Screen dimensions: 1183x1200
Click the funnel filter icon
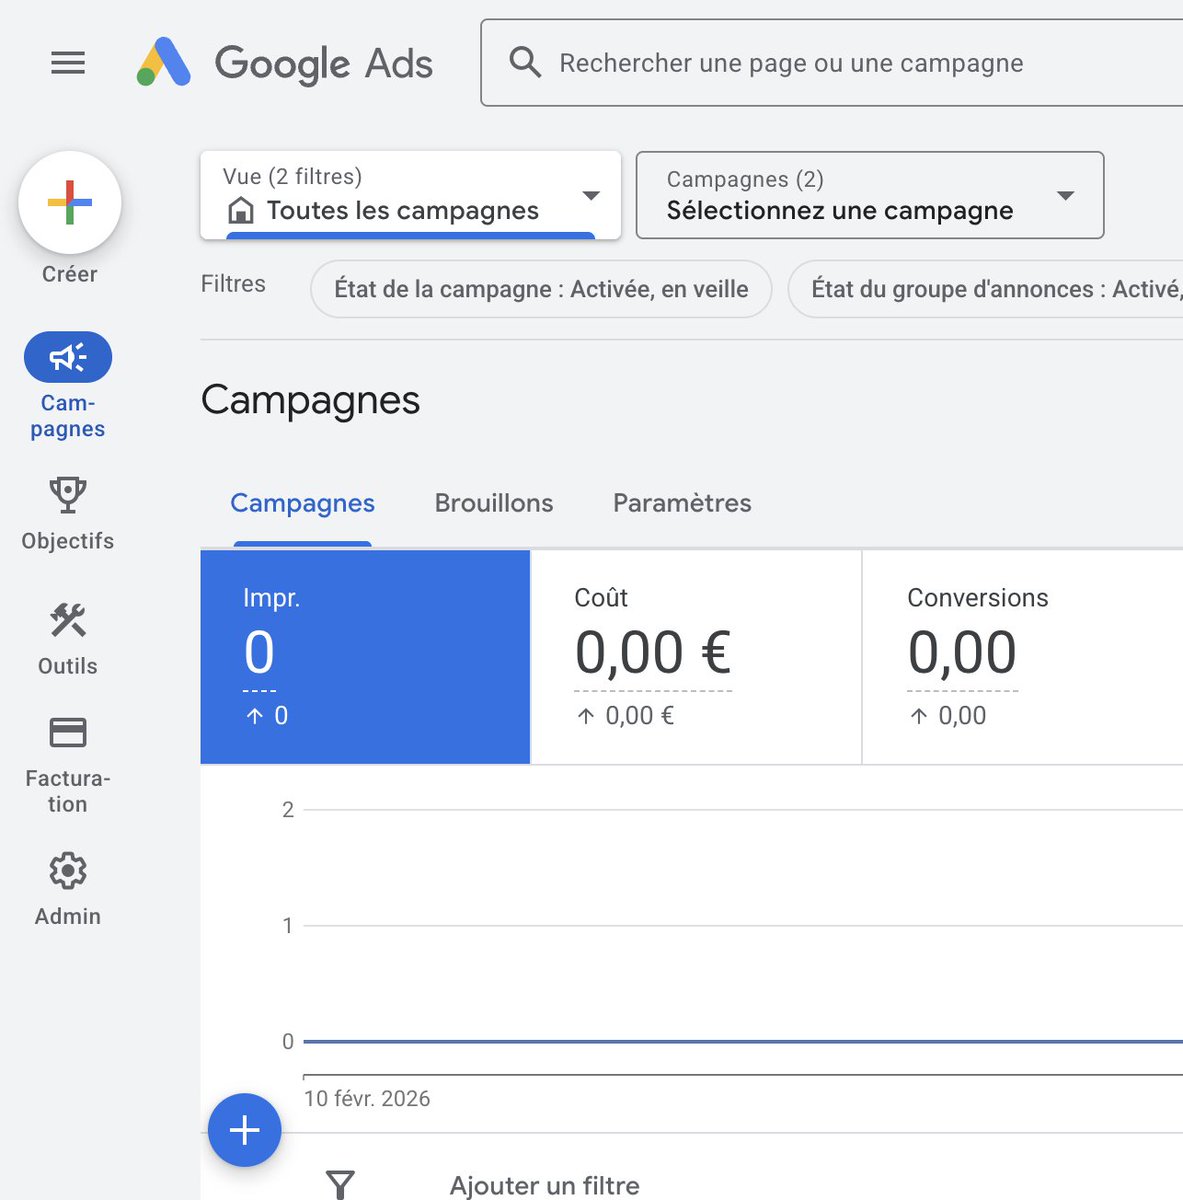(341, 1185)
